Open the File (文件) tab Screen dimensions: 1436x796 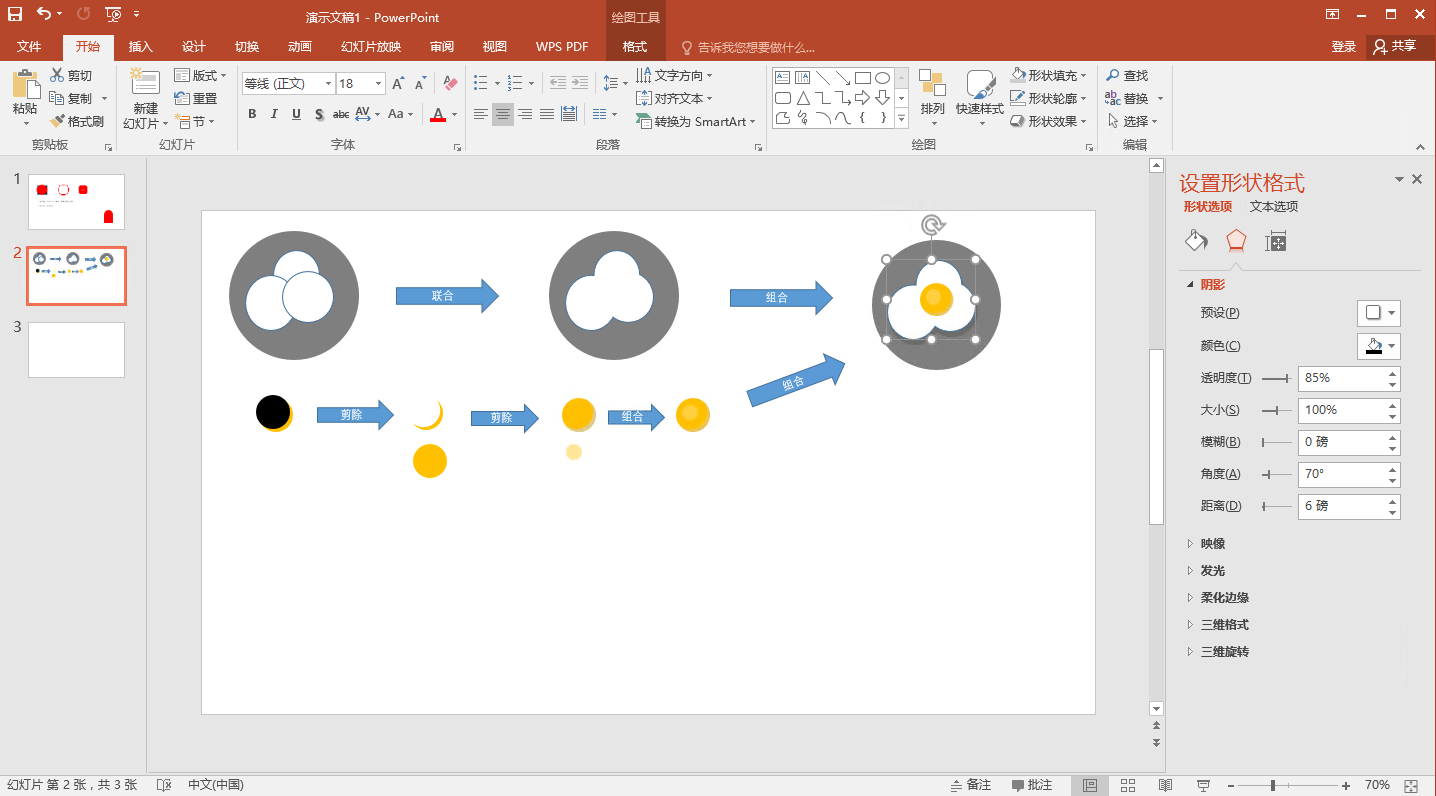pyautogui.click(x=29, y=47)
